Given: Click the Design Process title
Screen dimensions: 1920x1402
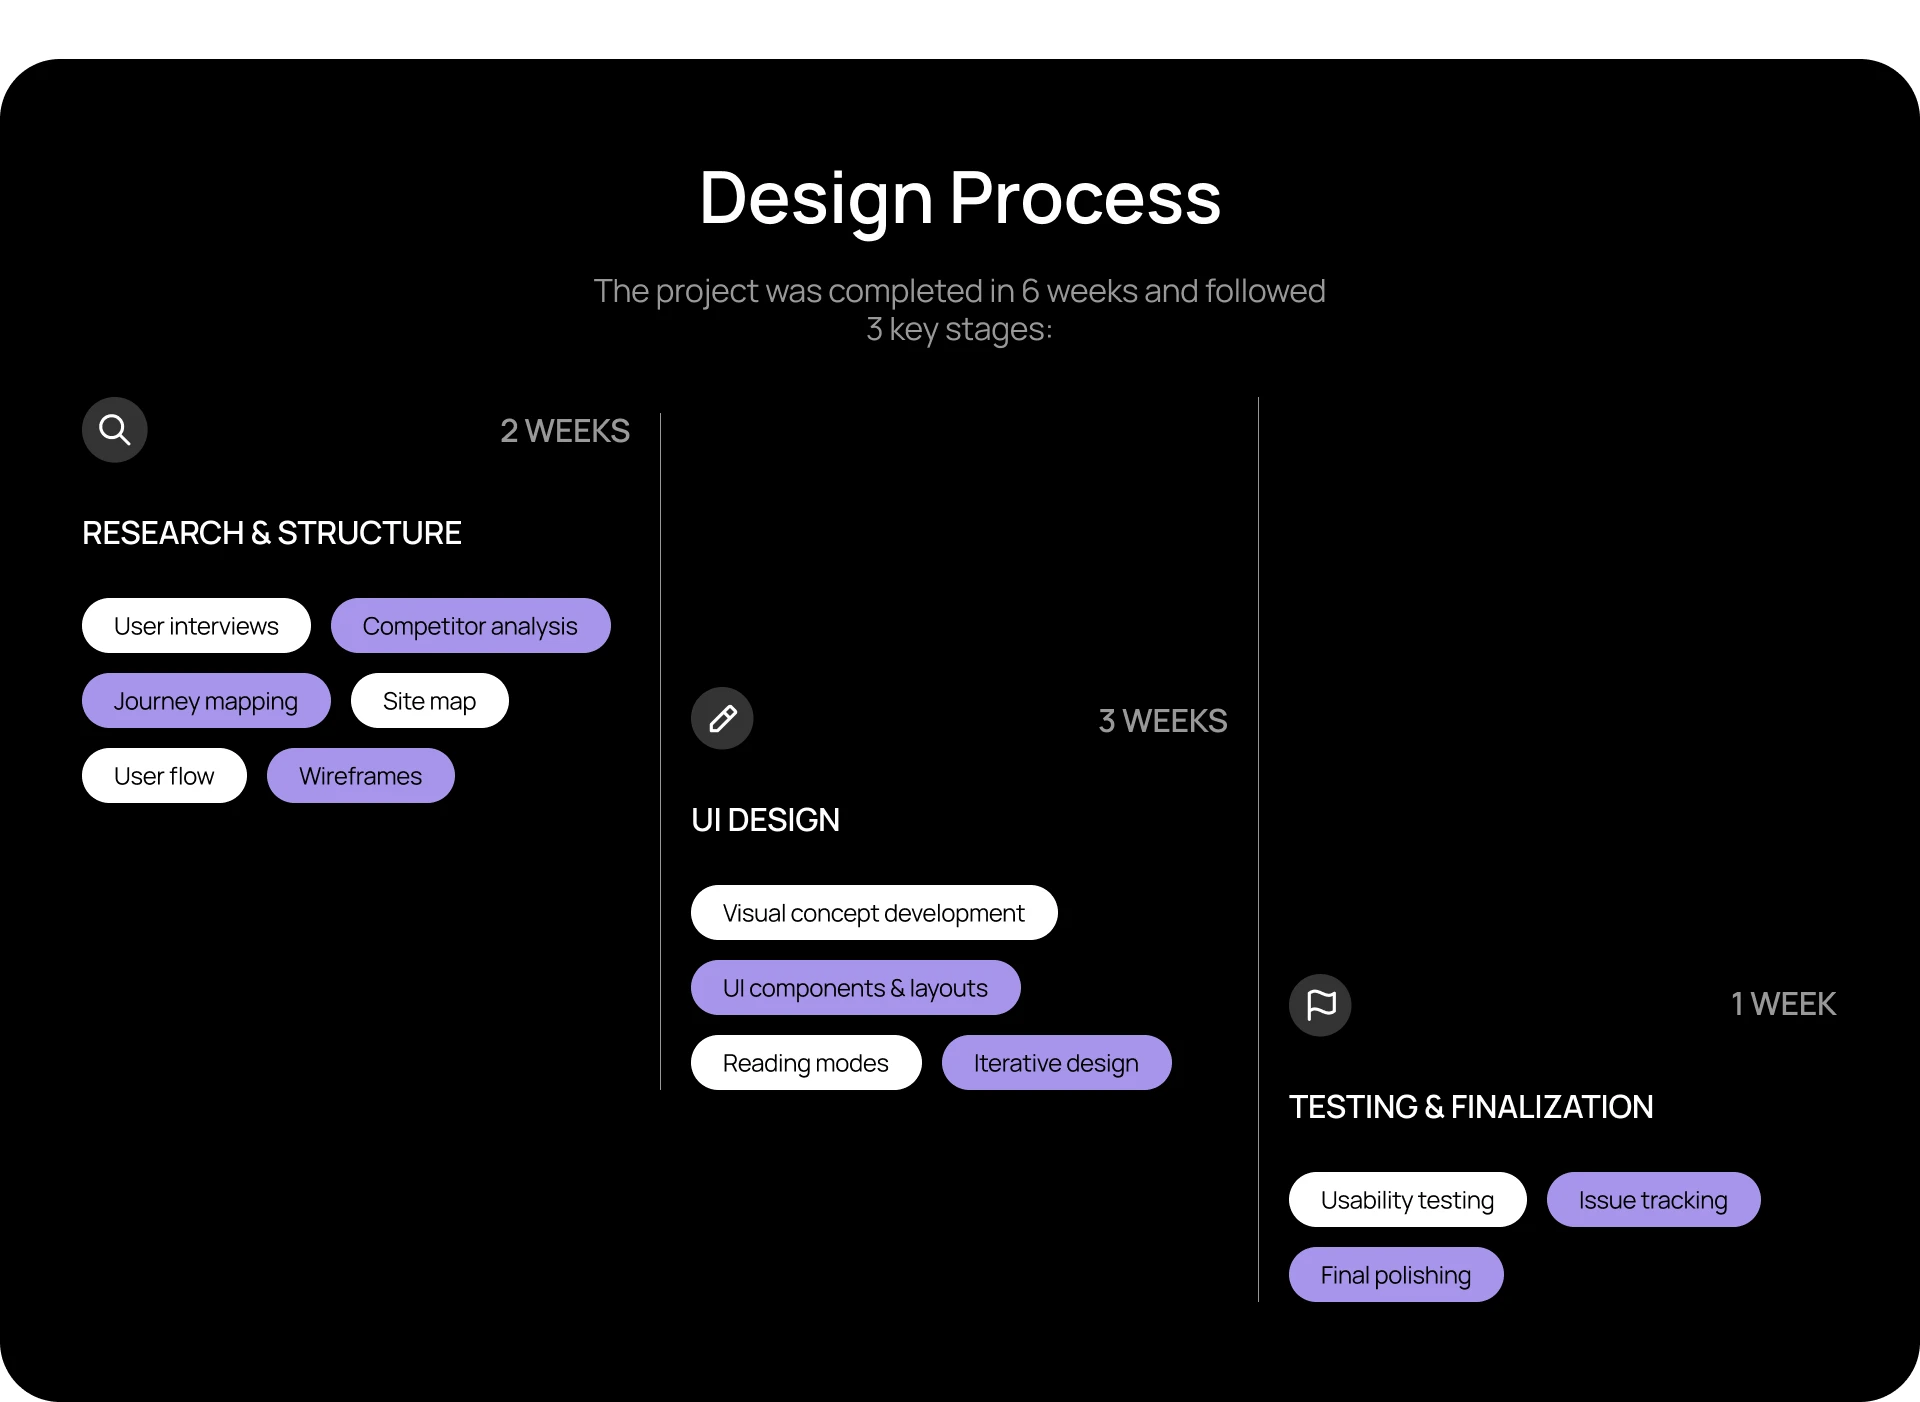Looking at the screenshot, I should pyautogui.click(x=960, y=198).
